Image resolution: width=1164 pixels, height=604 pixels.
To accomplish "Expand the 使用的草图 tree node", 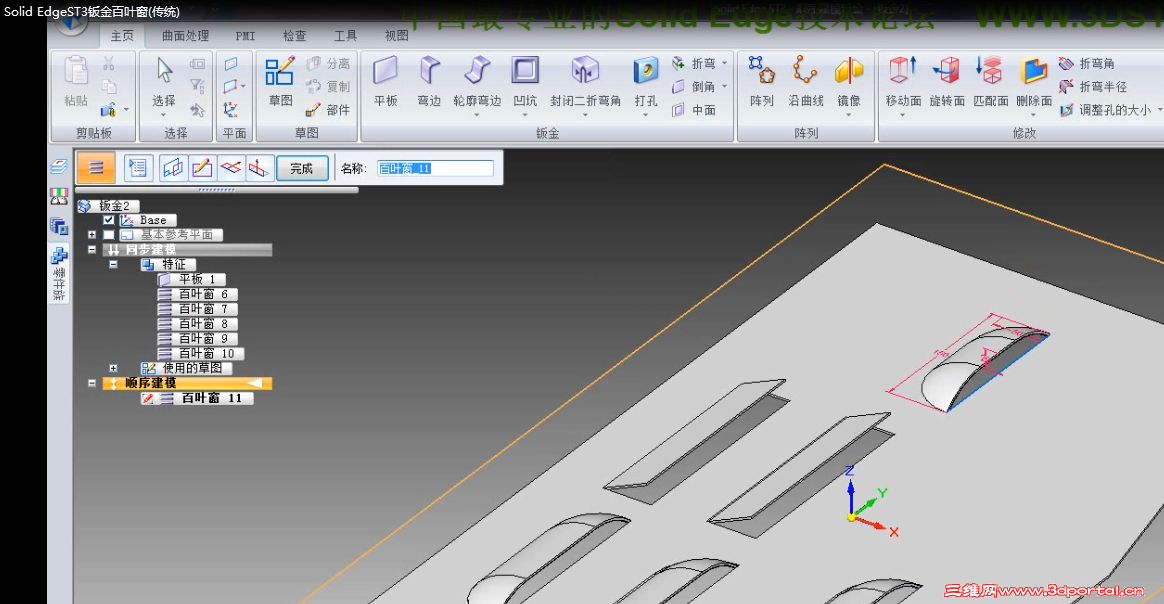I will (114, 368).
